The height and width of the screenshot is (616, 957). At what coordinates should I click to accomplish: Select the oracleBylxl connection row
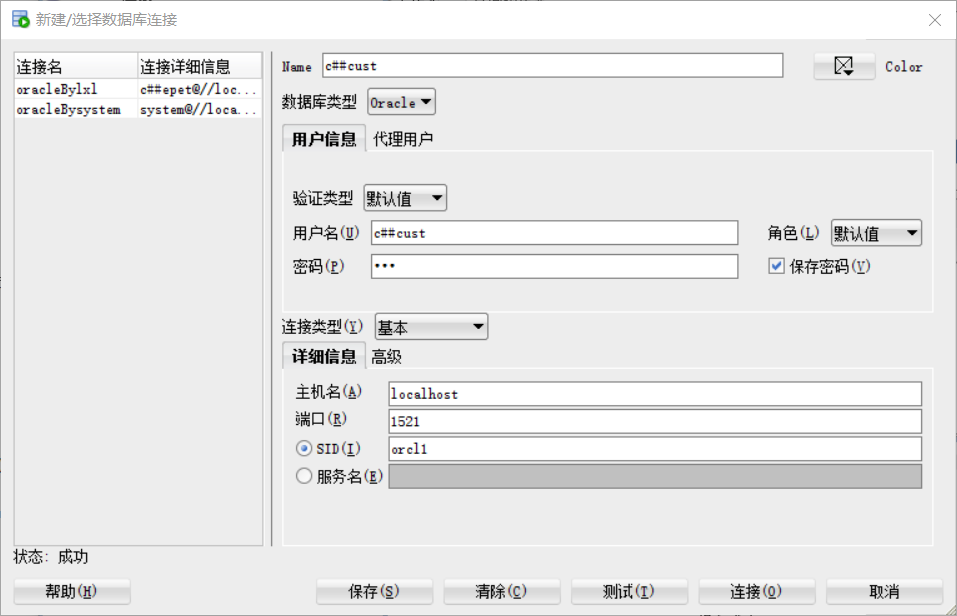139,89
